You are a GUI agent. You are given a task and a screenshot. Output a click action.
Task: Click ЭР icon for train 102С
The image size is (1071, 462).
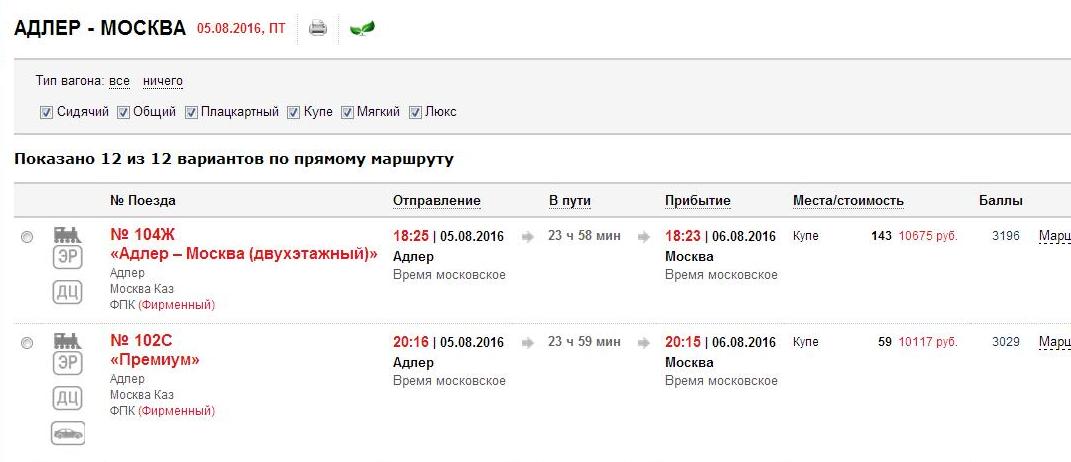pyautogui.click(x=67, y=366)
